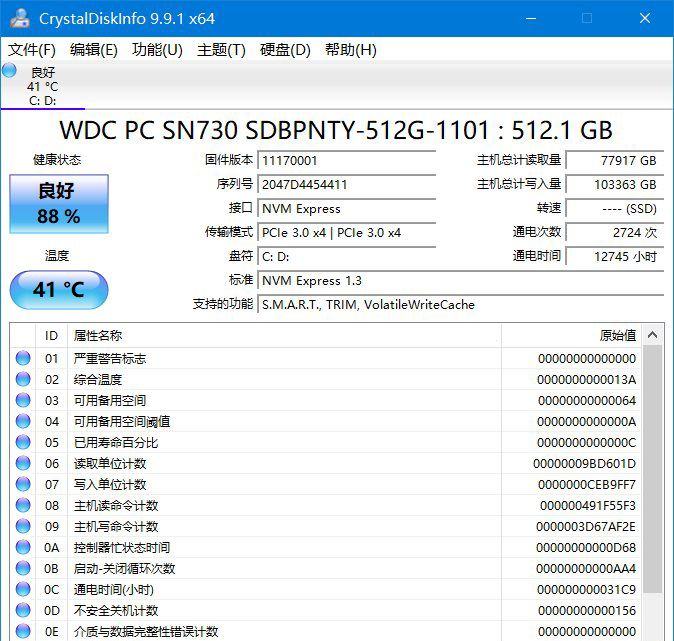Click status orb for attribute 0E 介质与数据完整性错误计数
The image size is (674, 641).
(23, 632)
